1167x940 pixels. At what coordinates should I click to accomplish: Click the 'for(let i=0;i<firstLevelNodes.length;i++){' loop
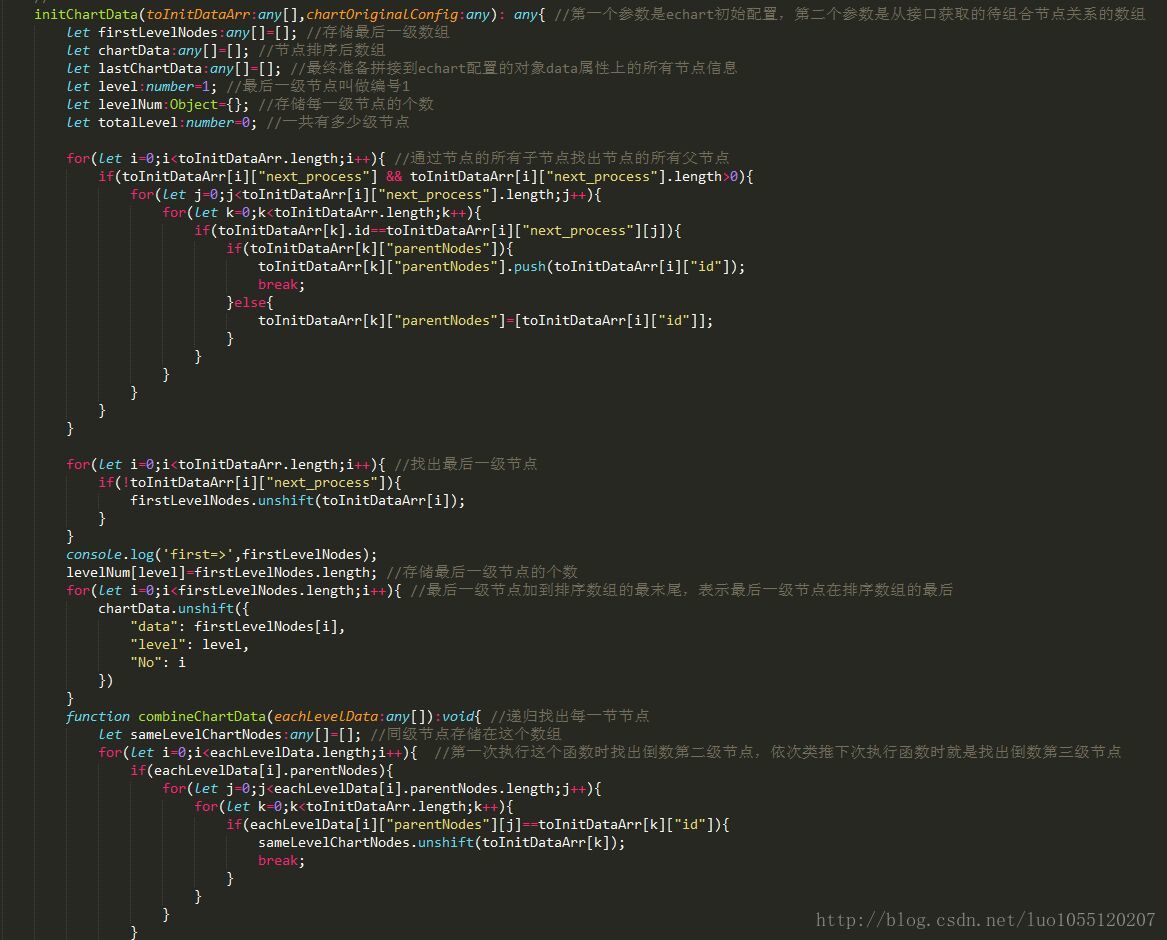click(x=234, y=590)
